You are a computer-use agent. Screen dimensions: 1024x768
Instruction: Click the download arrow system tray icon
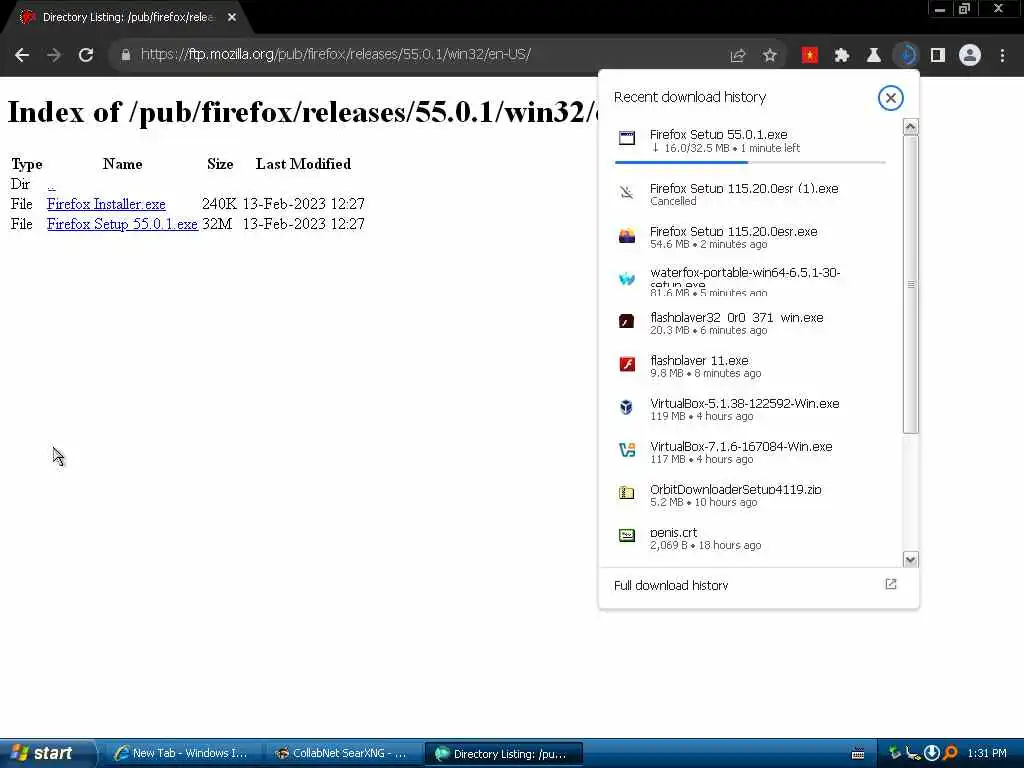coord(932,753)
